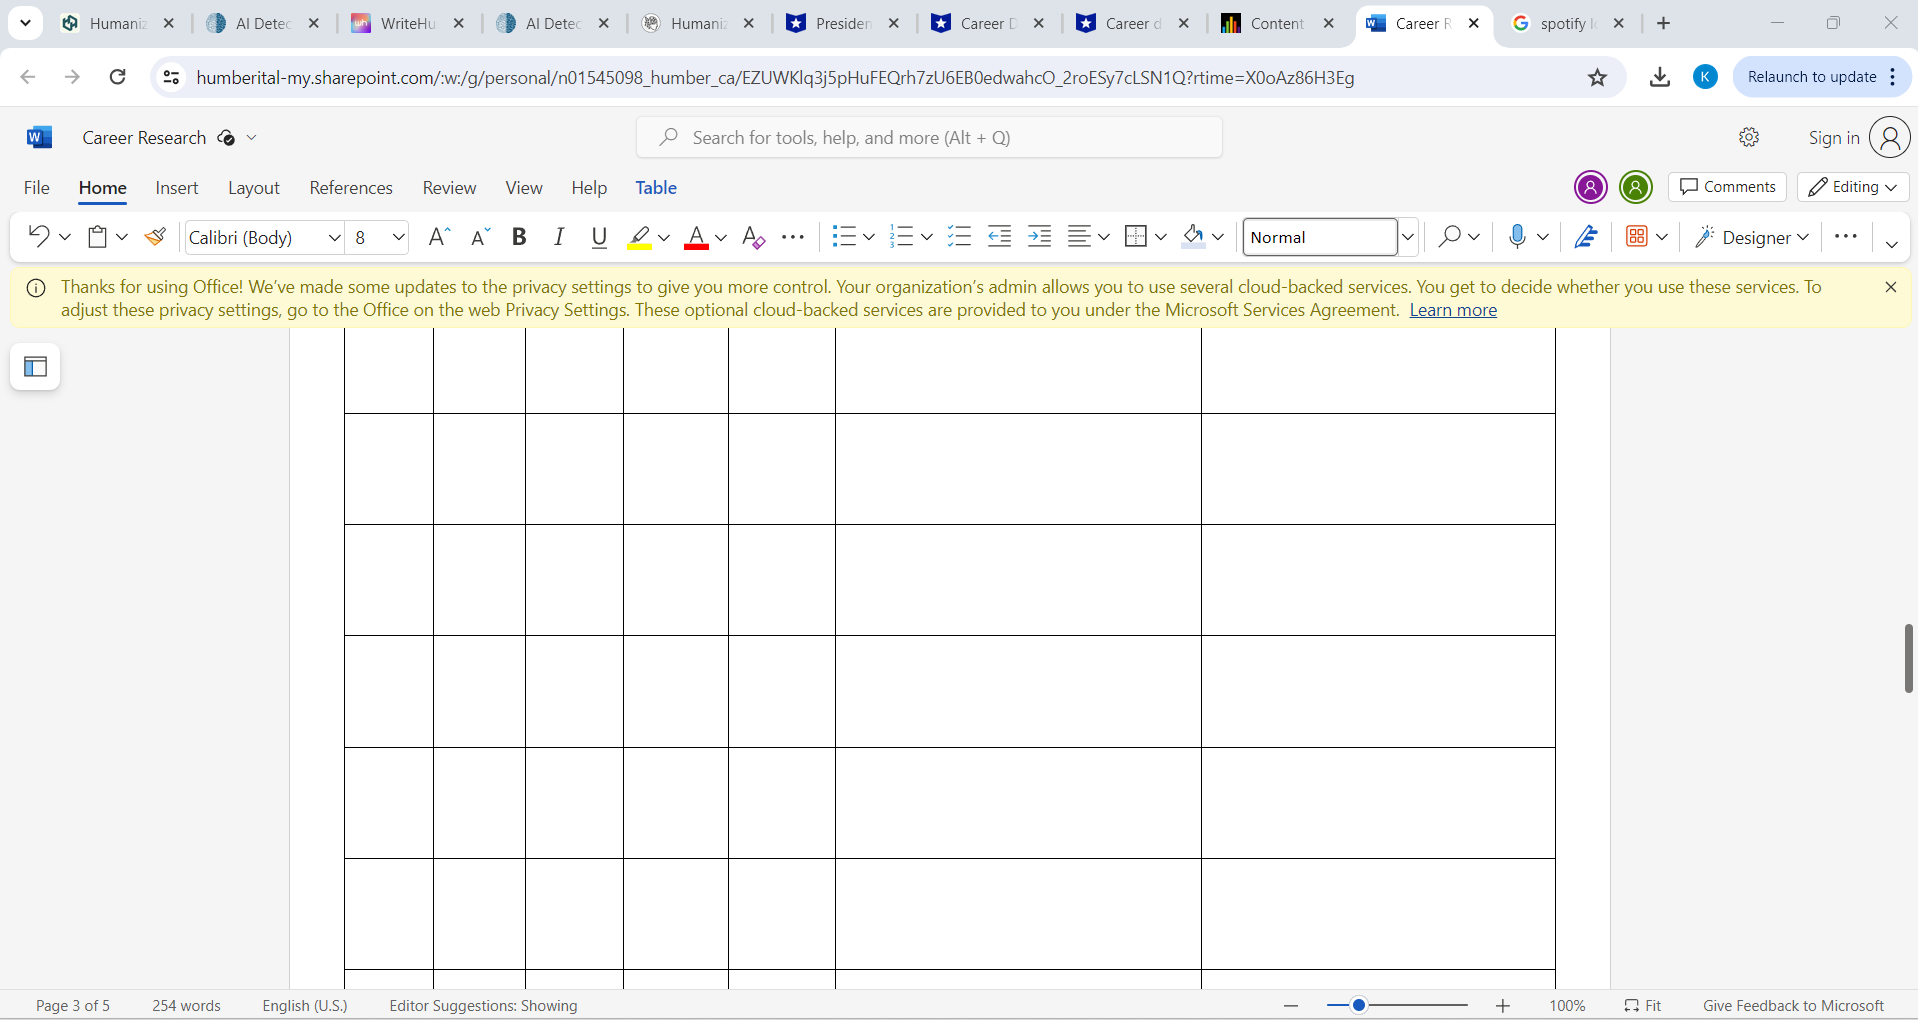The height and width of the screenshot is (1020, 1918).
Task: Toggle Bold formatting
Action: point(519,237)
